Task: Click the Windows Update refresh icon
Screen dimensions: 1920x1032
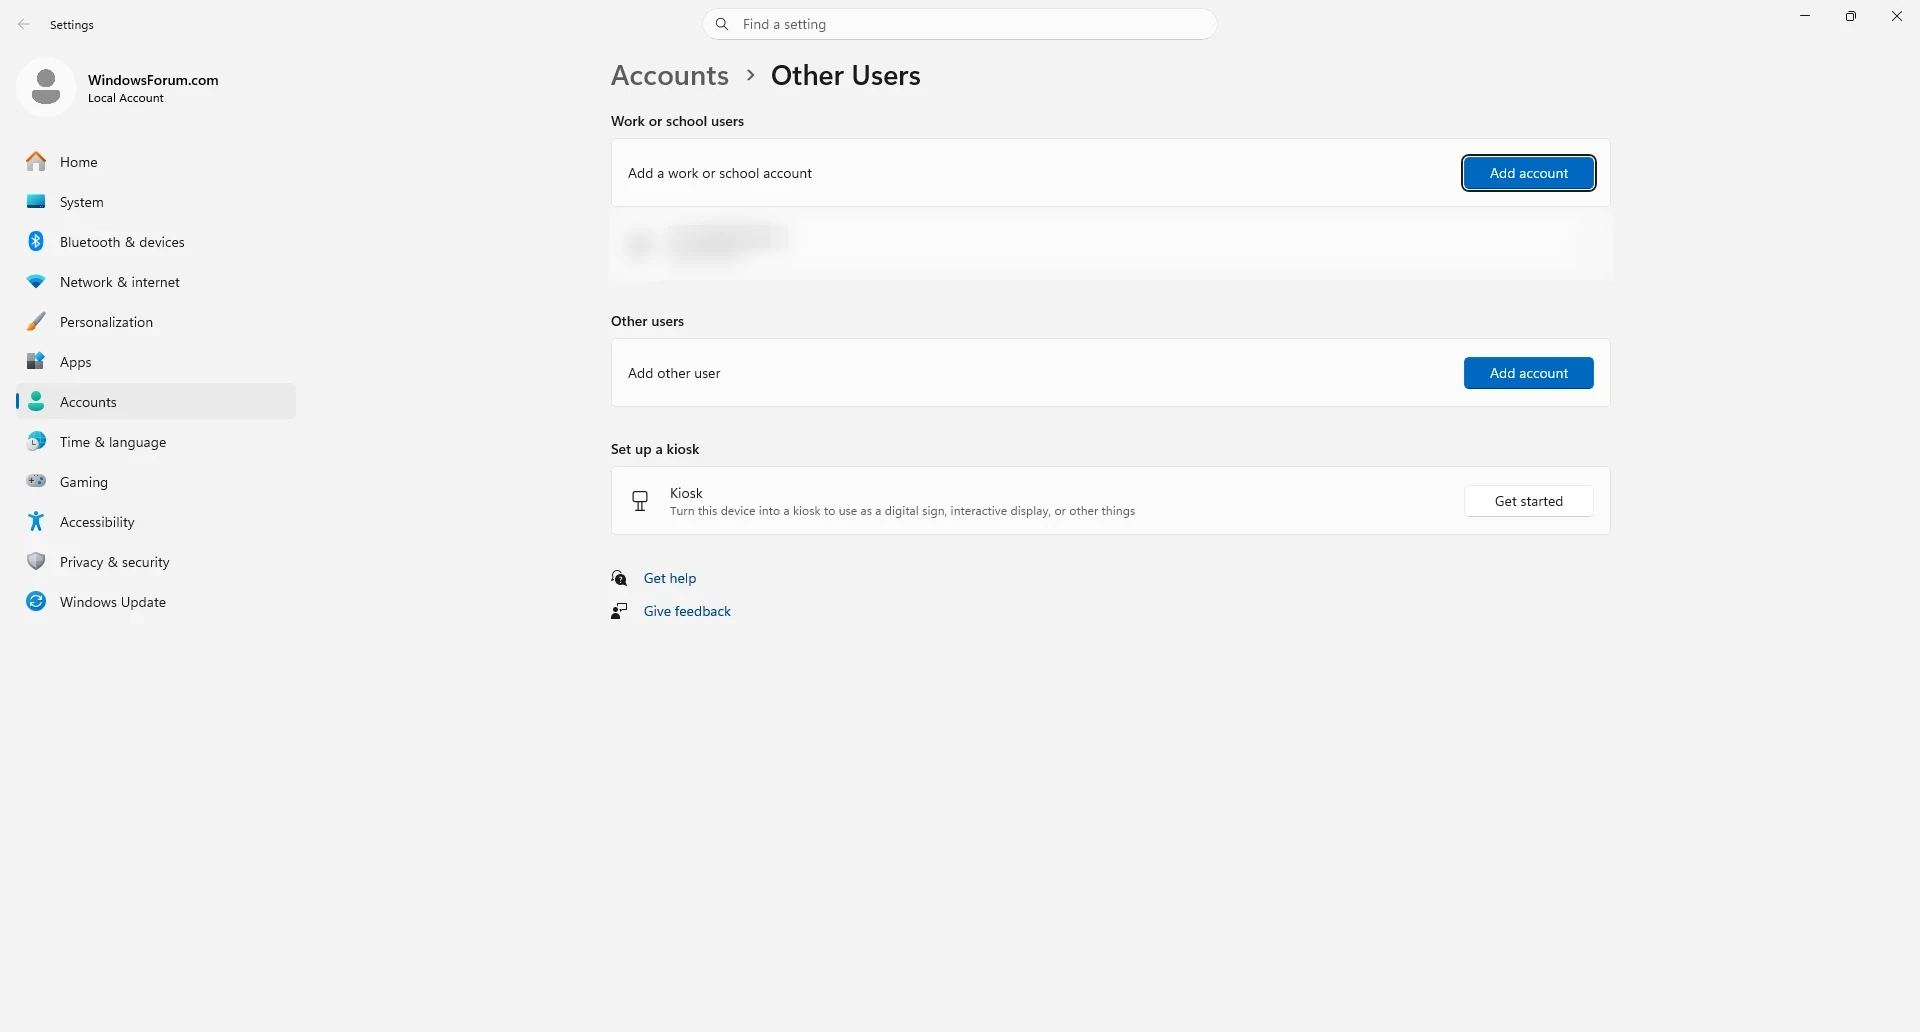Action: (x=36, y=602)
